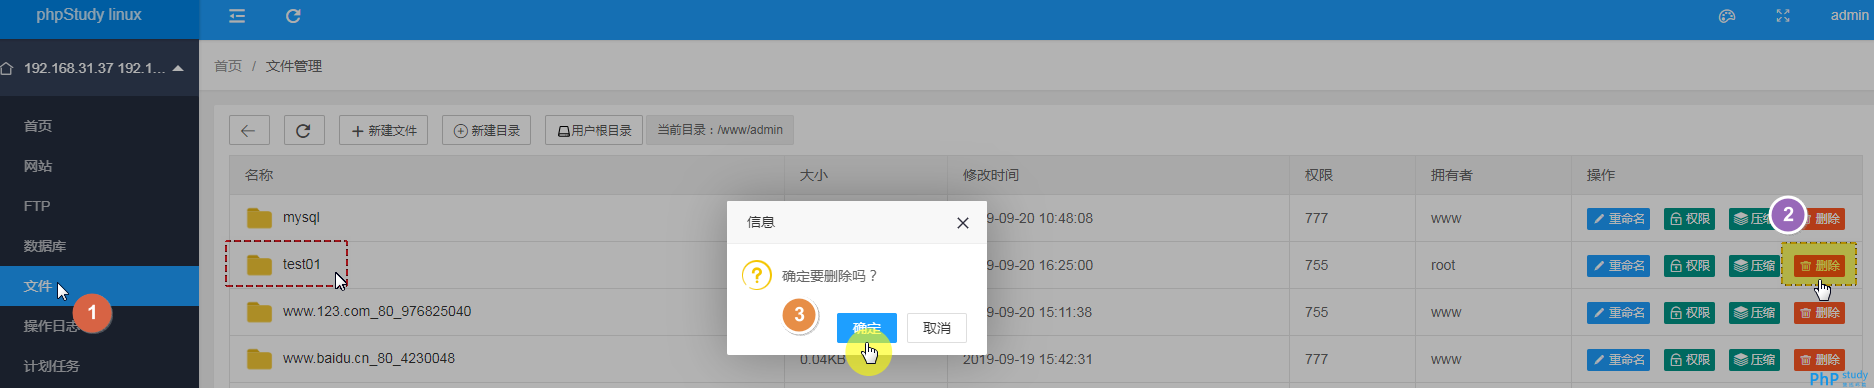1874x388 pixels.
Task: Rename the www.baidu.cn_80_4230048 folder
Action: pyautogui.click(x=1618, y=359)
